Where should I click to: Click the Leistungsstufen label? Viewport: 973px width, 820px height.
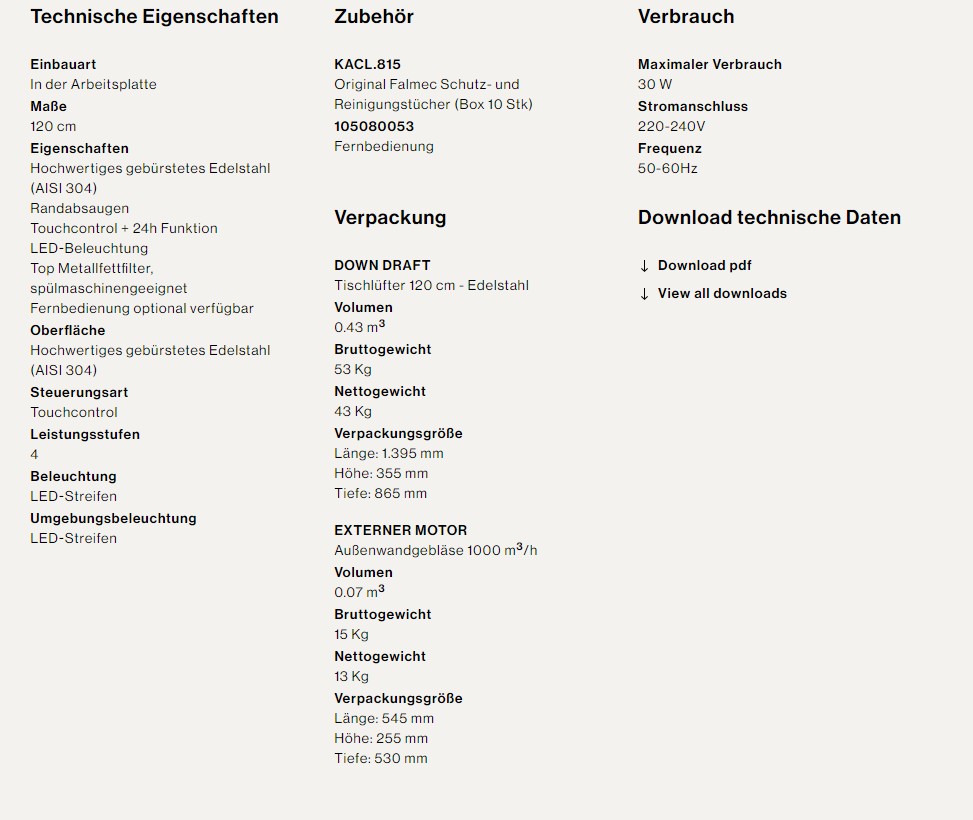coord(85,434)
